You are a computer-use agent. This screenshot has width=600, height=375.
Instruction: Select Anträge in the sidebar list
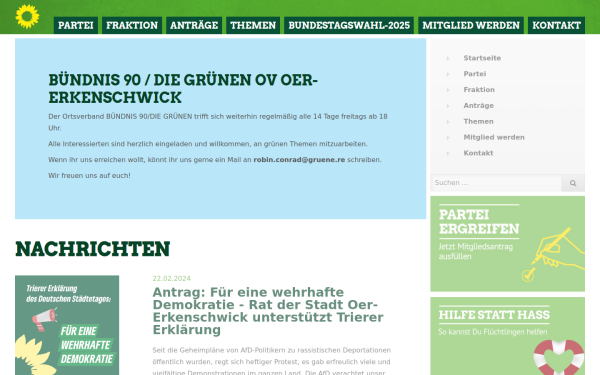479,106
